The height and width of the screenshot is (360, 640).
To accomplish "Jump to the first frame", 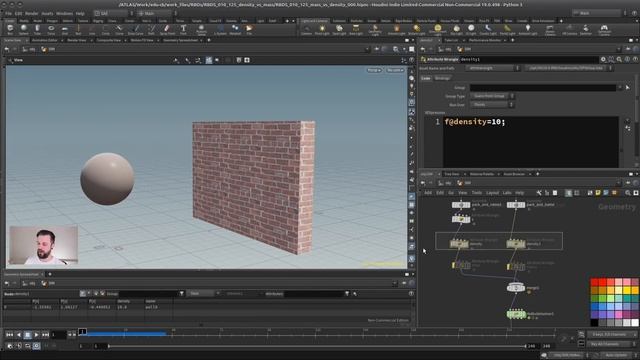I will pos(9,335).
